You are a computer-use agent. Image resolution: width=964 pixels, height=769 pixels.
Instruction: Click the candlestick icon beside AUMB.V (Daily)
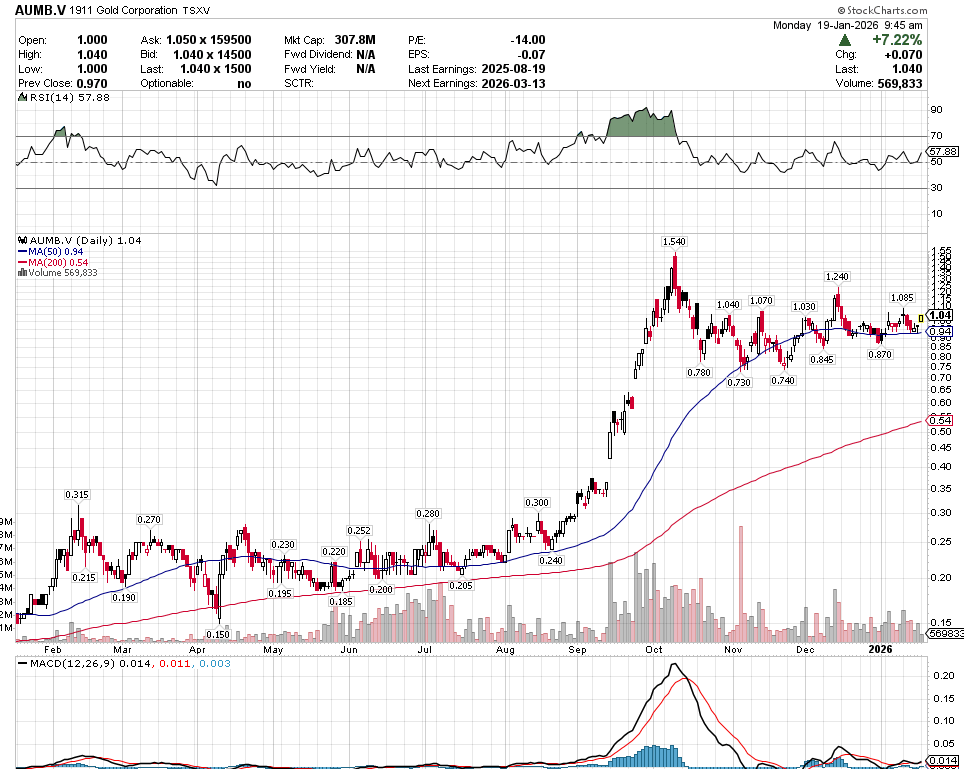[22, 241]
